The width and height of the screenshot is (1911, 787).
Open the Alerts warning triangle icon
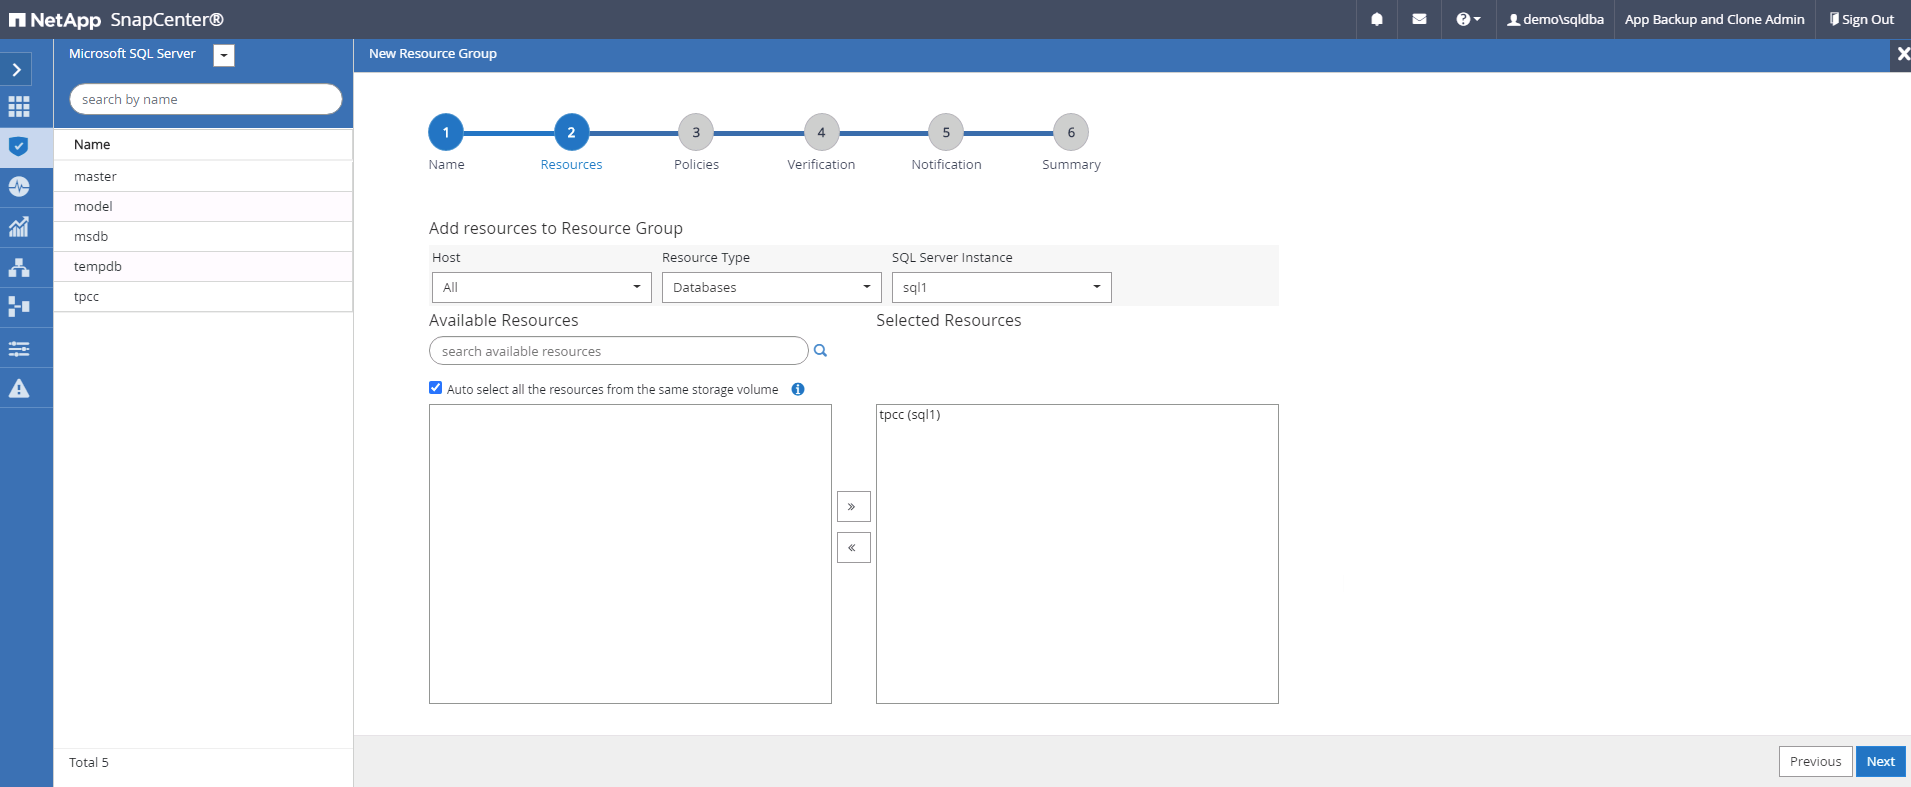point(19,388)
